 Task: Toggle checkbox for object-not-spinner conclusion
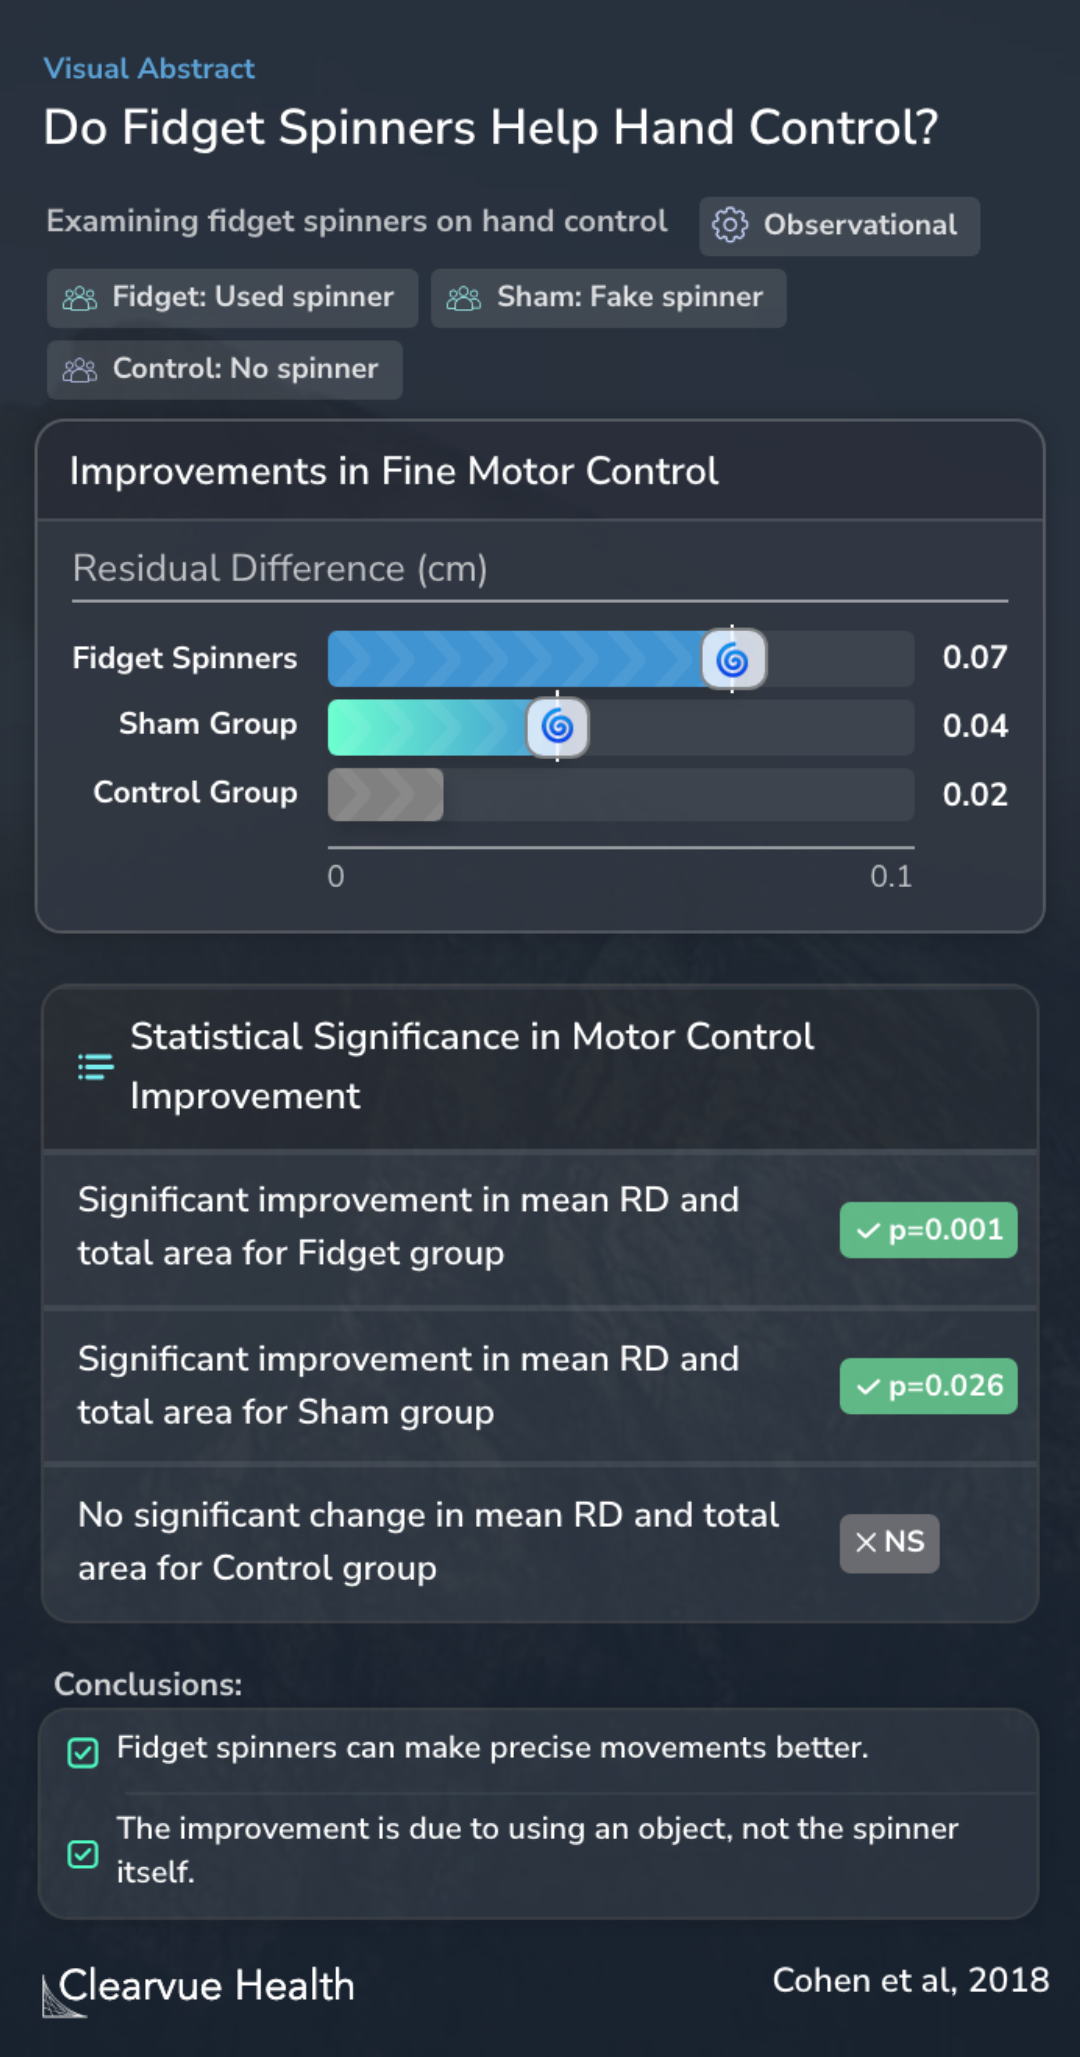coord(83,1854)
